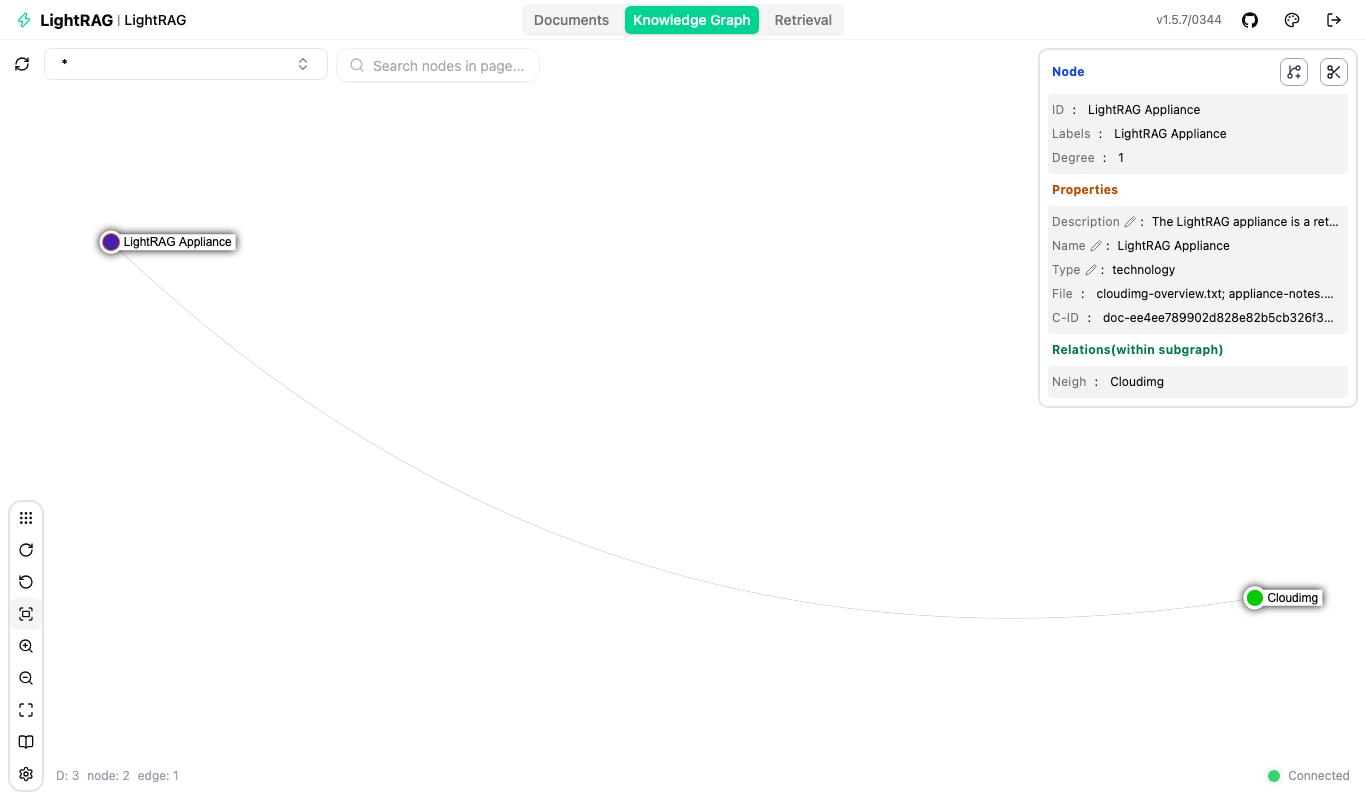This screenshot has height=800, width=1366.
Task: Zoom in on the graph
Action: click(x=26, y=646)
